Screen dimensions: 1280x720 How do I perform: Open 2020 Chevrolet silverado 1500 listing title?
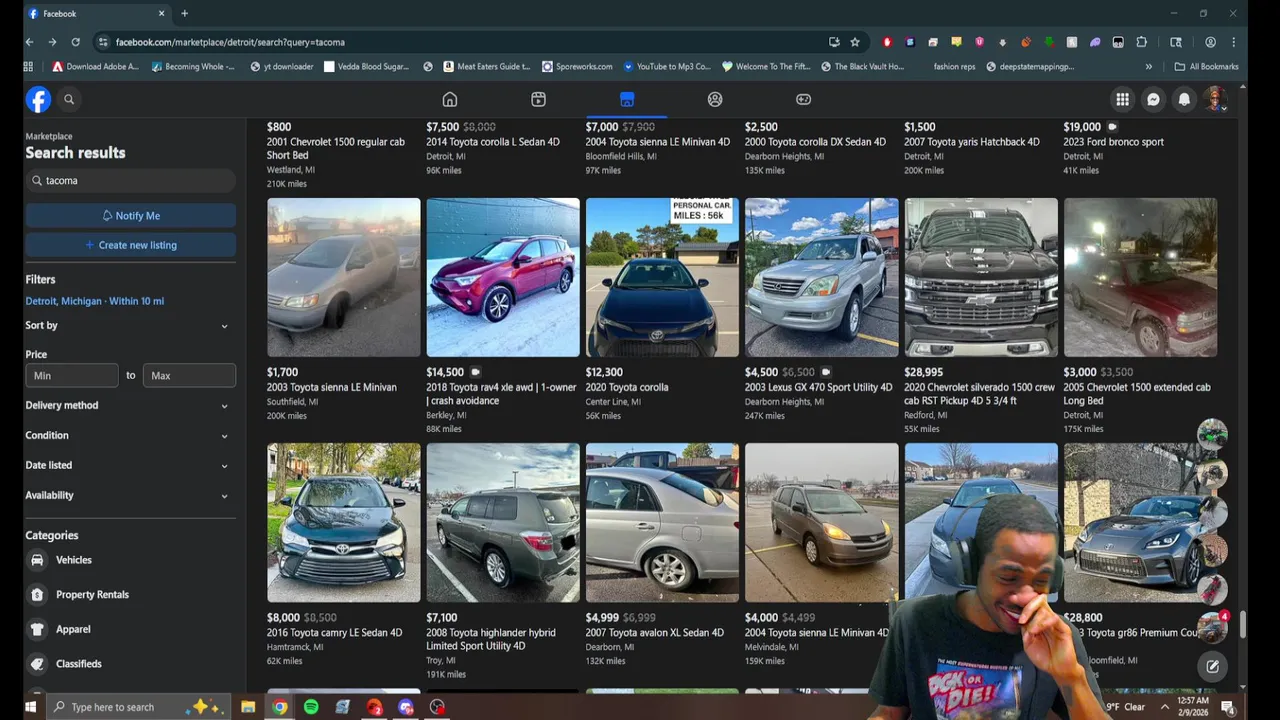(979, 394)
